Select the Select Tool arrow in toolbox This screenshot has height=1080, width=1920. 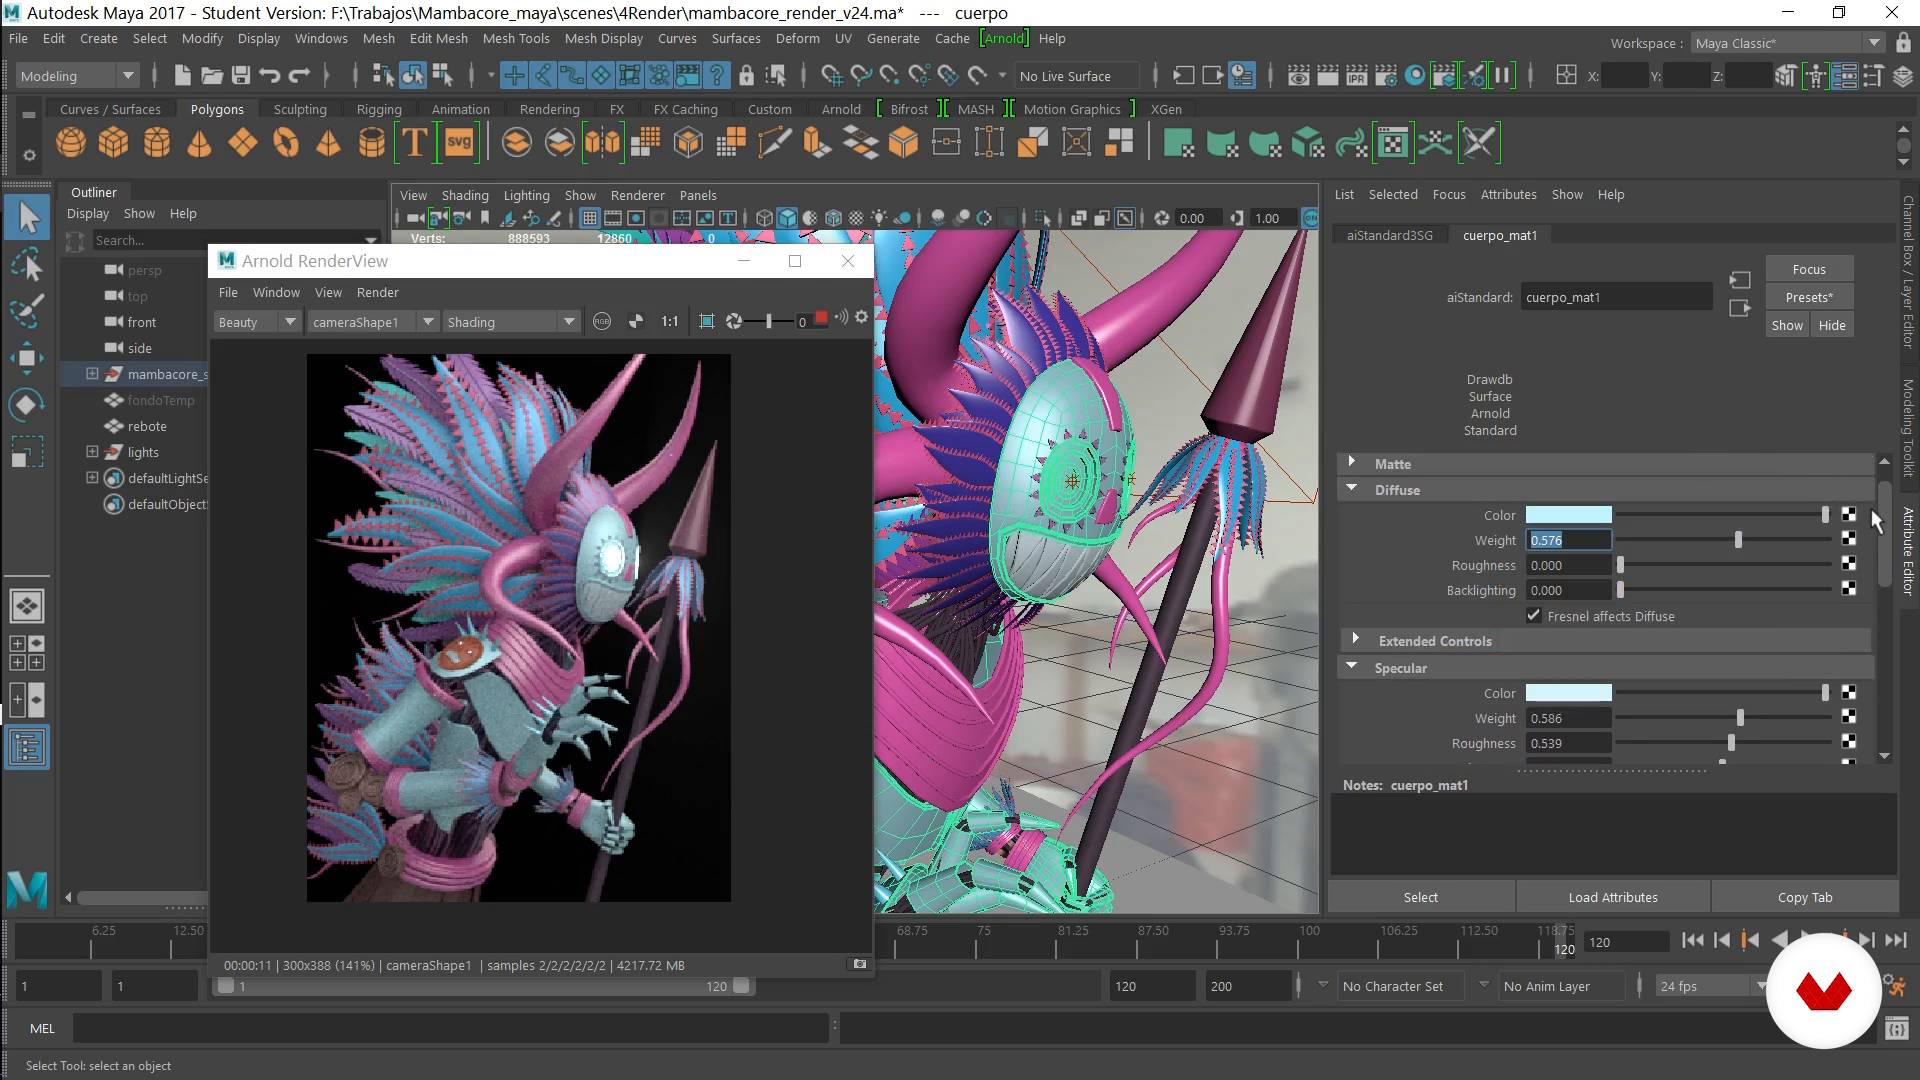27,217
